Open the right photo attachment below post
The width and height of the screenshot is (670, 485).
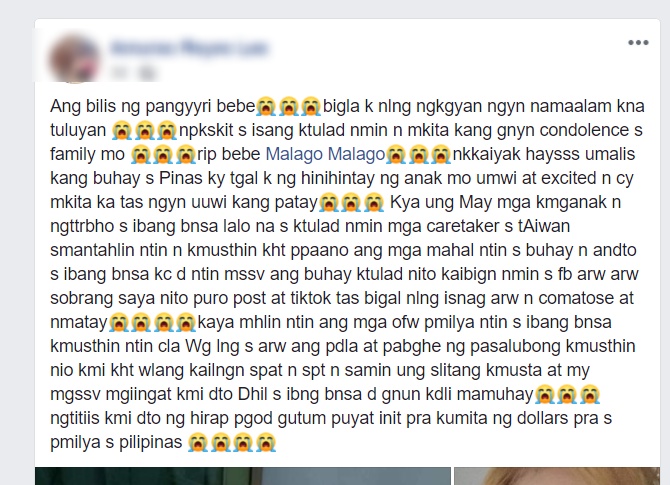557,476
